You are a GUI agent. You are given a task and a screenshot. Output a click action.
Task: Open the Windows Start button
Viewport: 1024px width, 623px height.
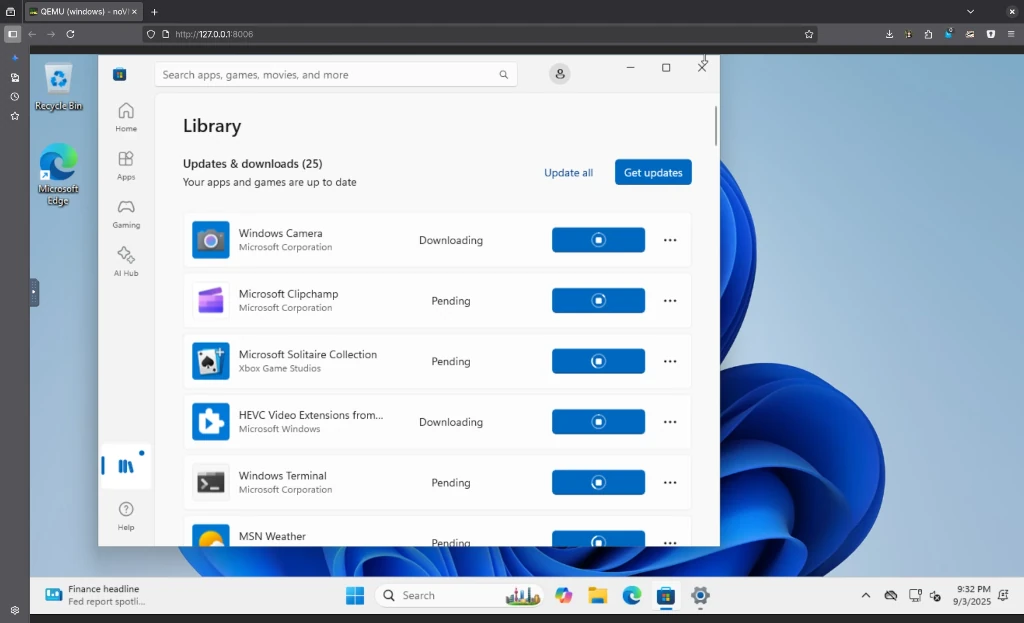(x=355, y=596)
